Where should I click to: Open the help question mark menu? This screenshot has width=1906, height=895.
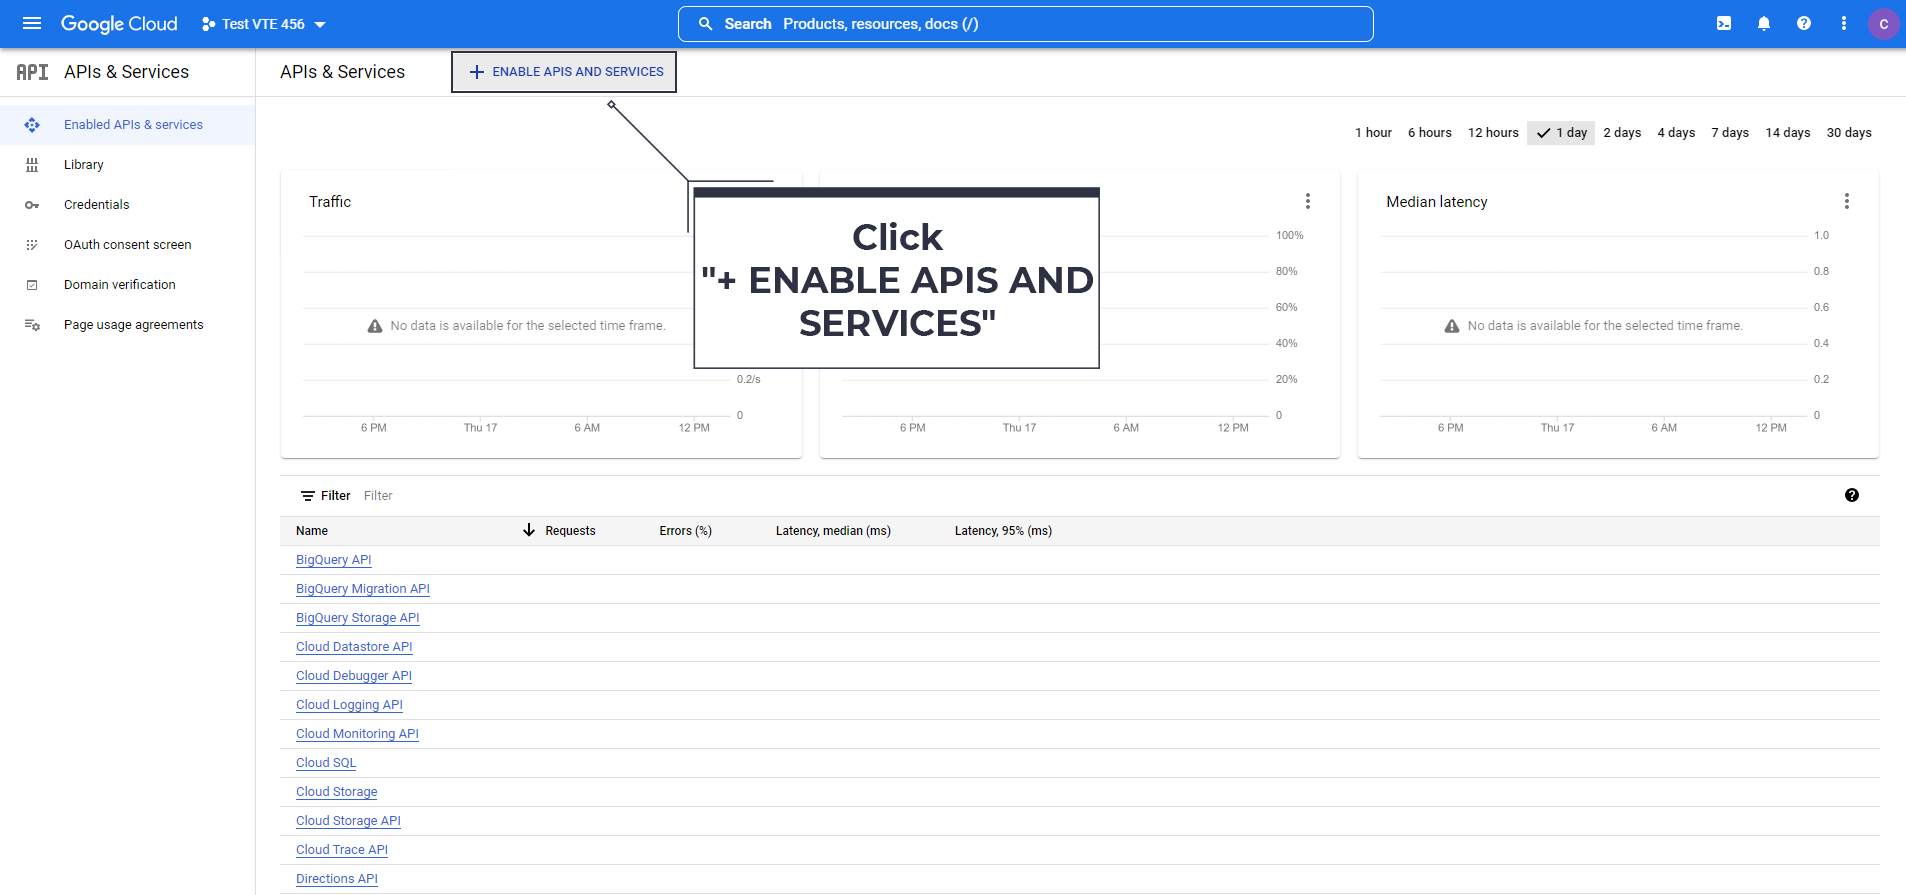coord(1804,23)
